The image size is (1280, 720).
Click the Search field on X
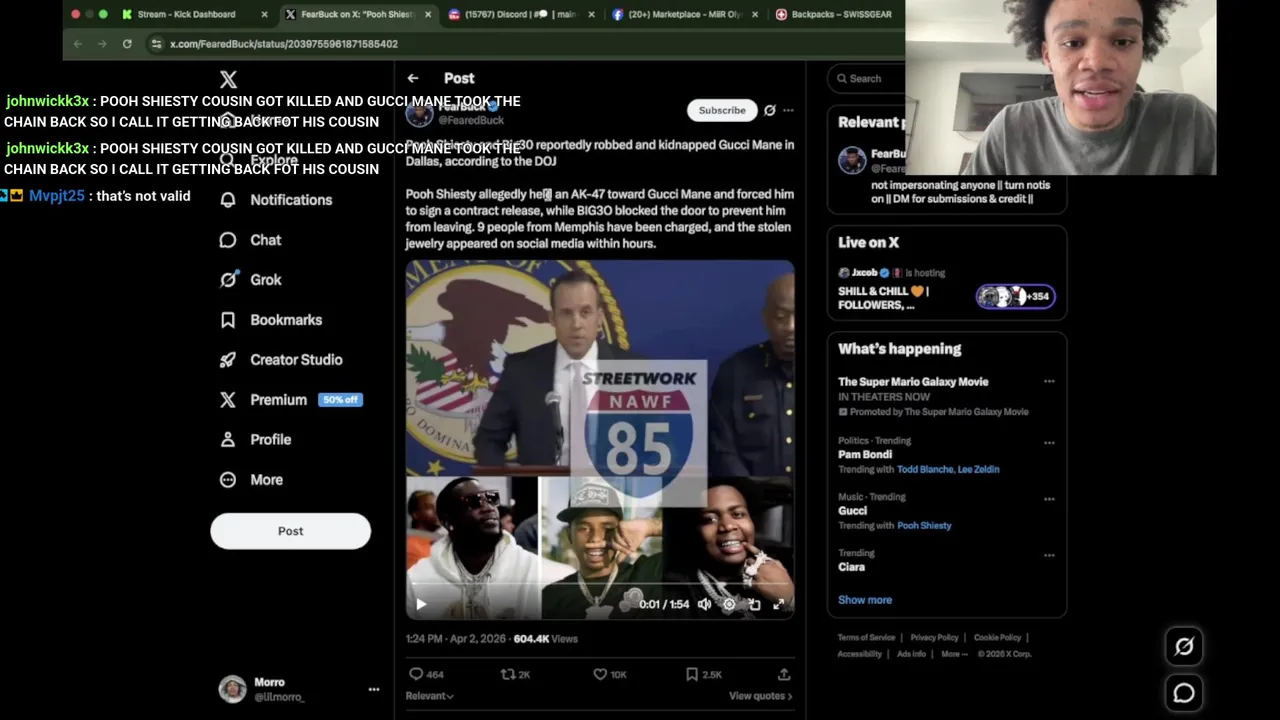(x=868, y=78)
